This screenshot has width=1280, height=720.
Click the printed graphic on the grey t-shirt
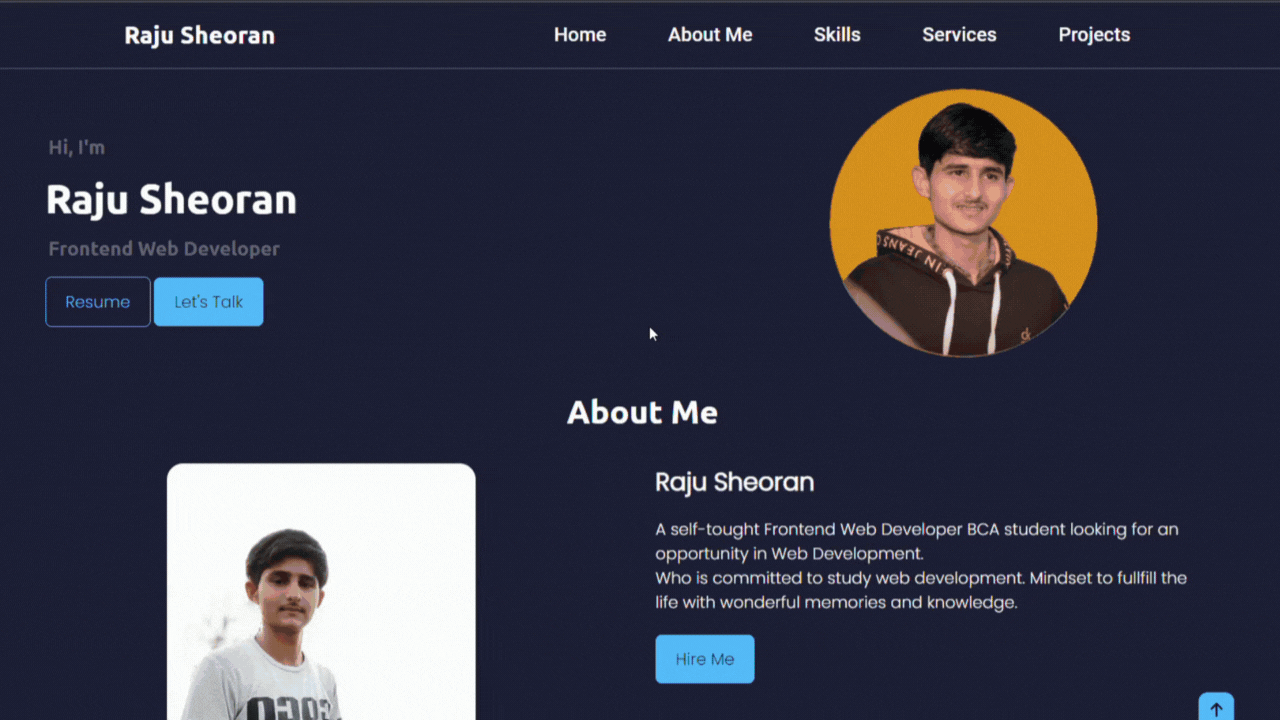(x=288, y=705)
